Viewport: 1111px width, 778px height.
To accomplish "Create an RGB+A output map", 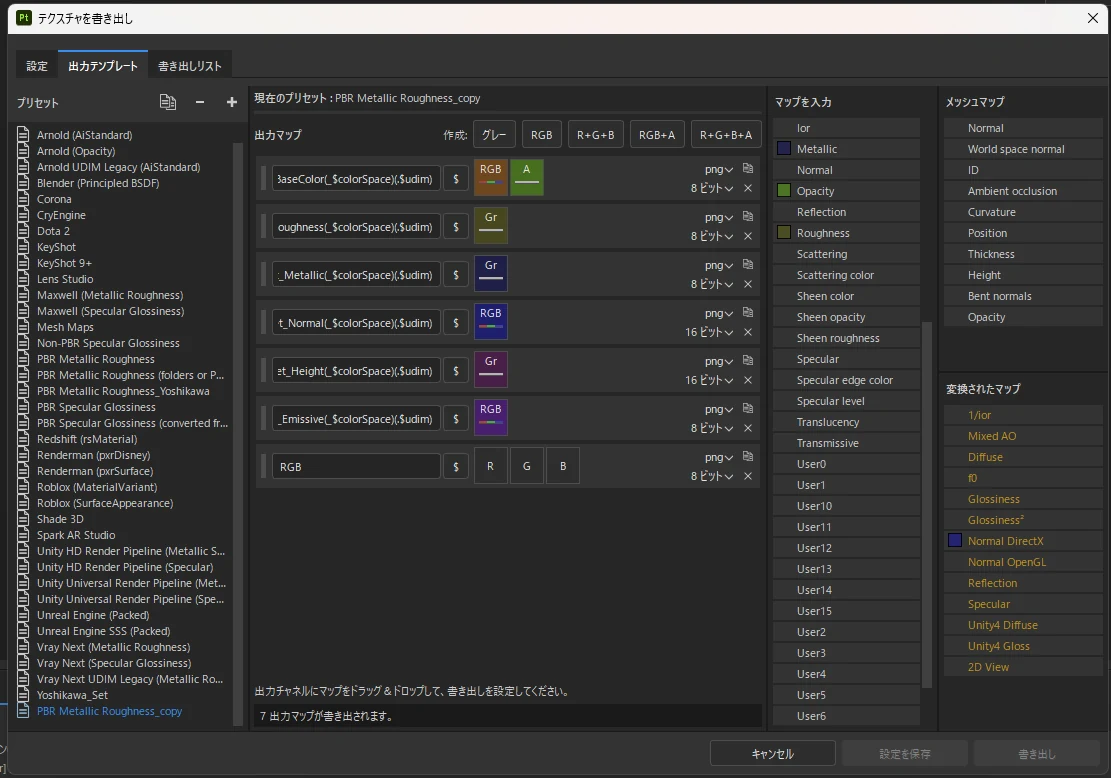I will 657,135.
